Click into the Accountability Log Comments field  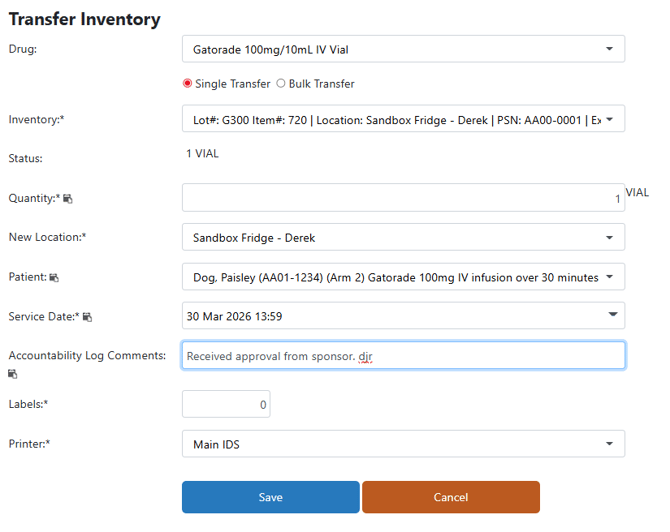pos(403,356)
